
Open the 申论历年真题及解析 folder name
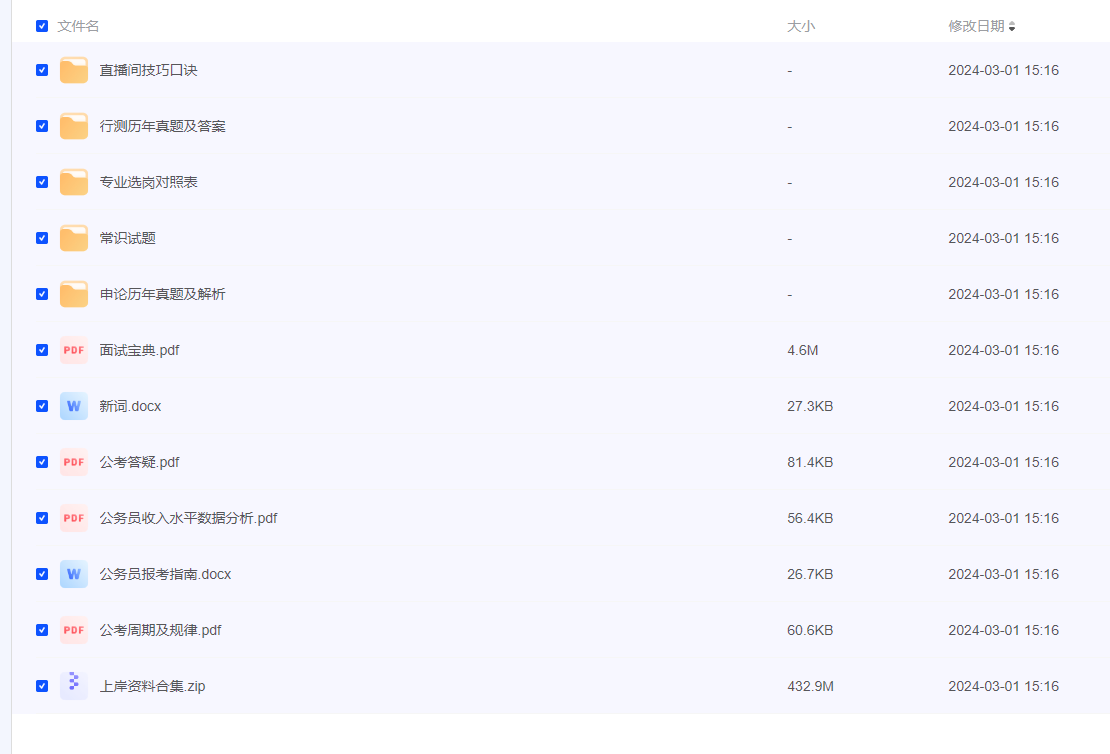click(162, 294)
